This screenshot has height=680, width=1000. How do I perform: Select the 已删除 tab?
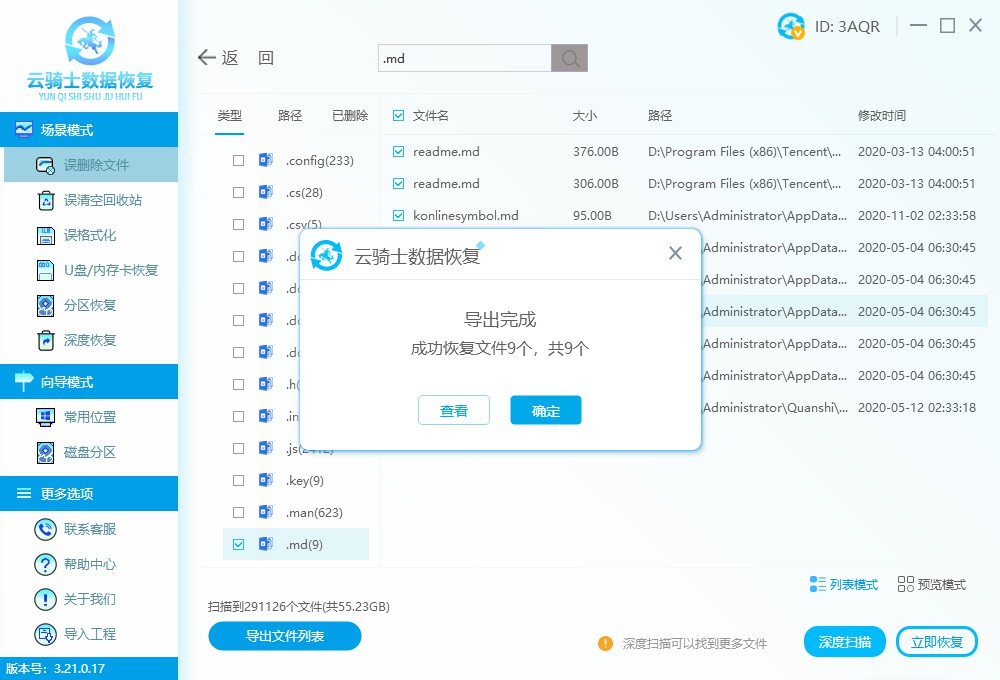click(x=350, y=115)
